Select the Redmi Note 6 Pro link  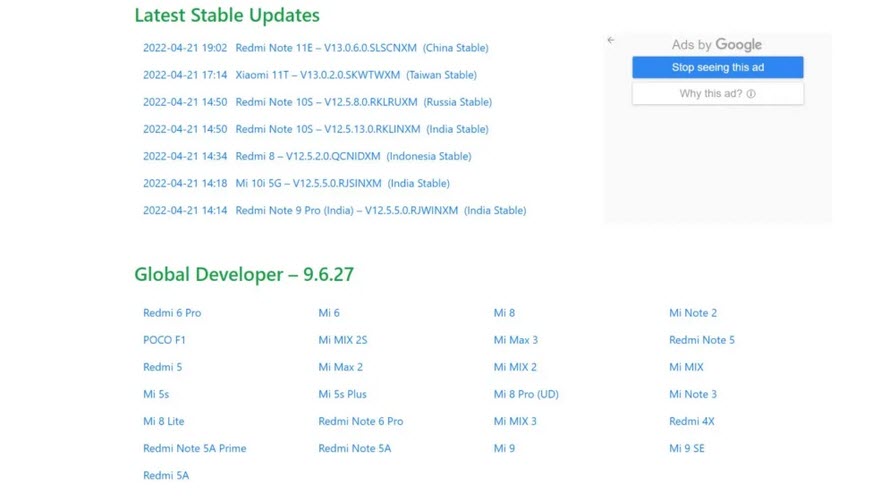click(361, 421)
